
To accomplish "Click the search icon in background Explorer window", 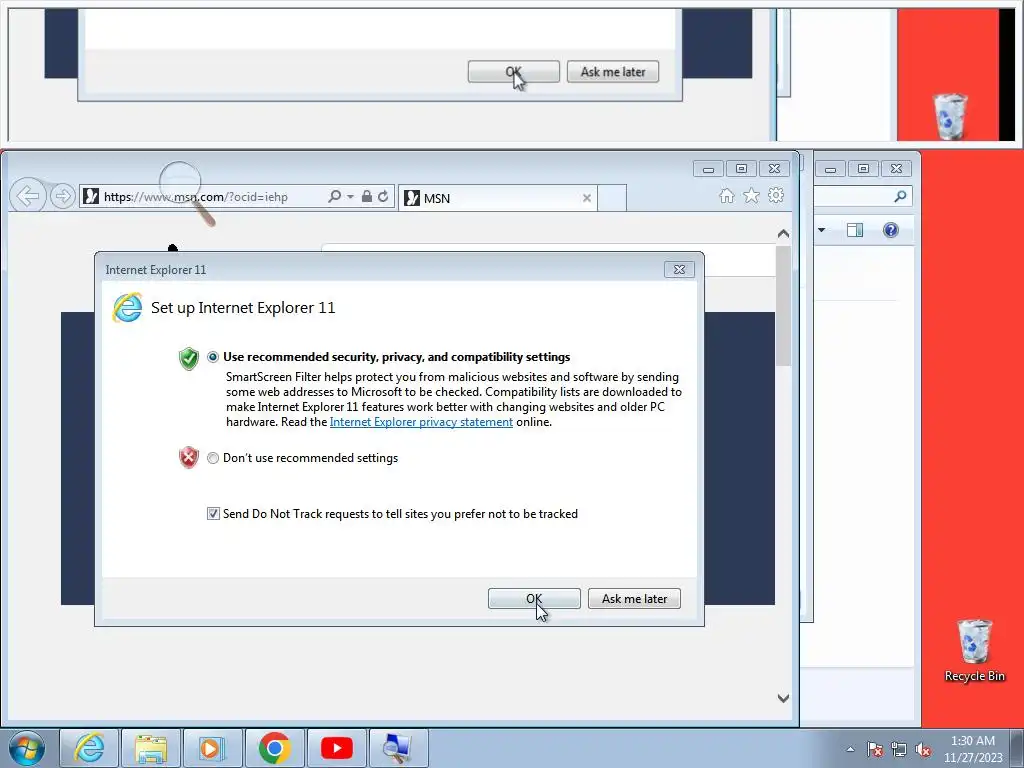I will tap(900, 196).
